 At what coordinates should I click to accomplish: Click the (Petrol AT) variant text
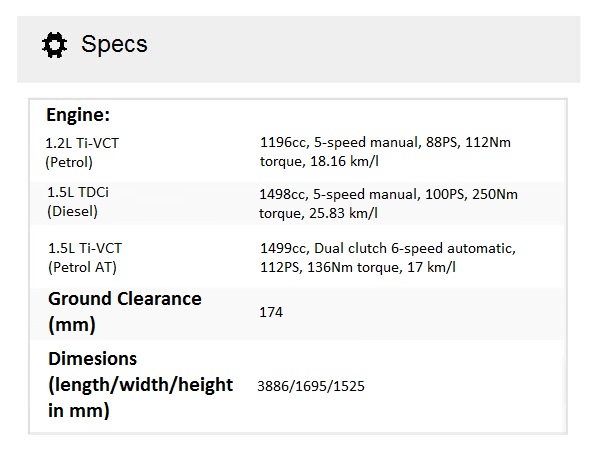(79, 266)
